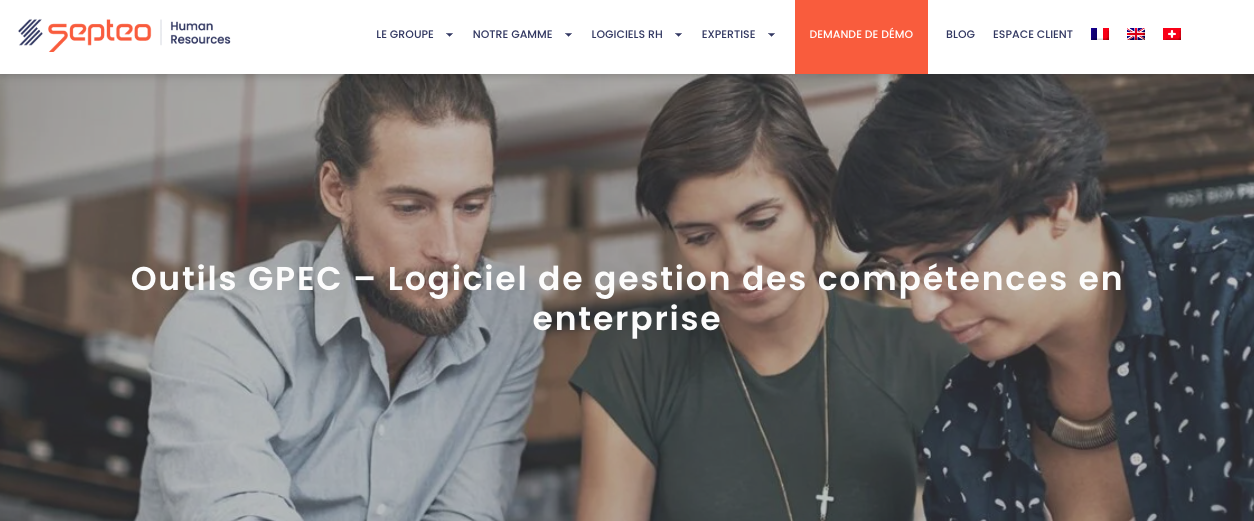The image size is (1254, 521).
Task: Switch to the French language flag
Action: coord(1100,34)
